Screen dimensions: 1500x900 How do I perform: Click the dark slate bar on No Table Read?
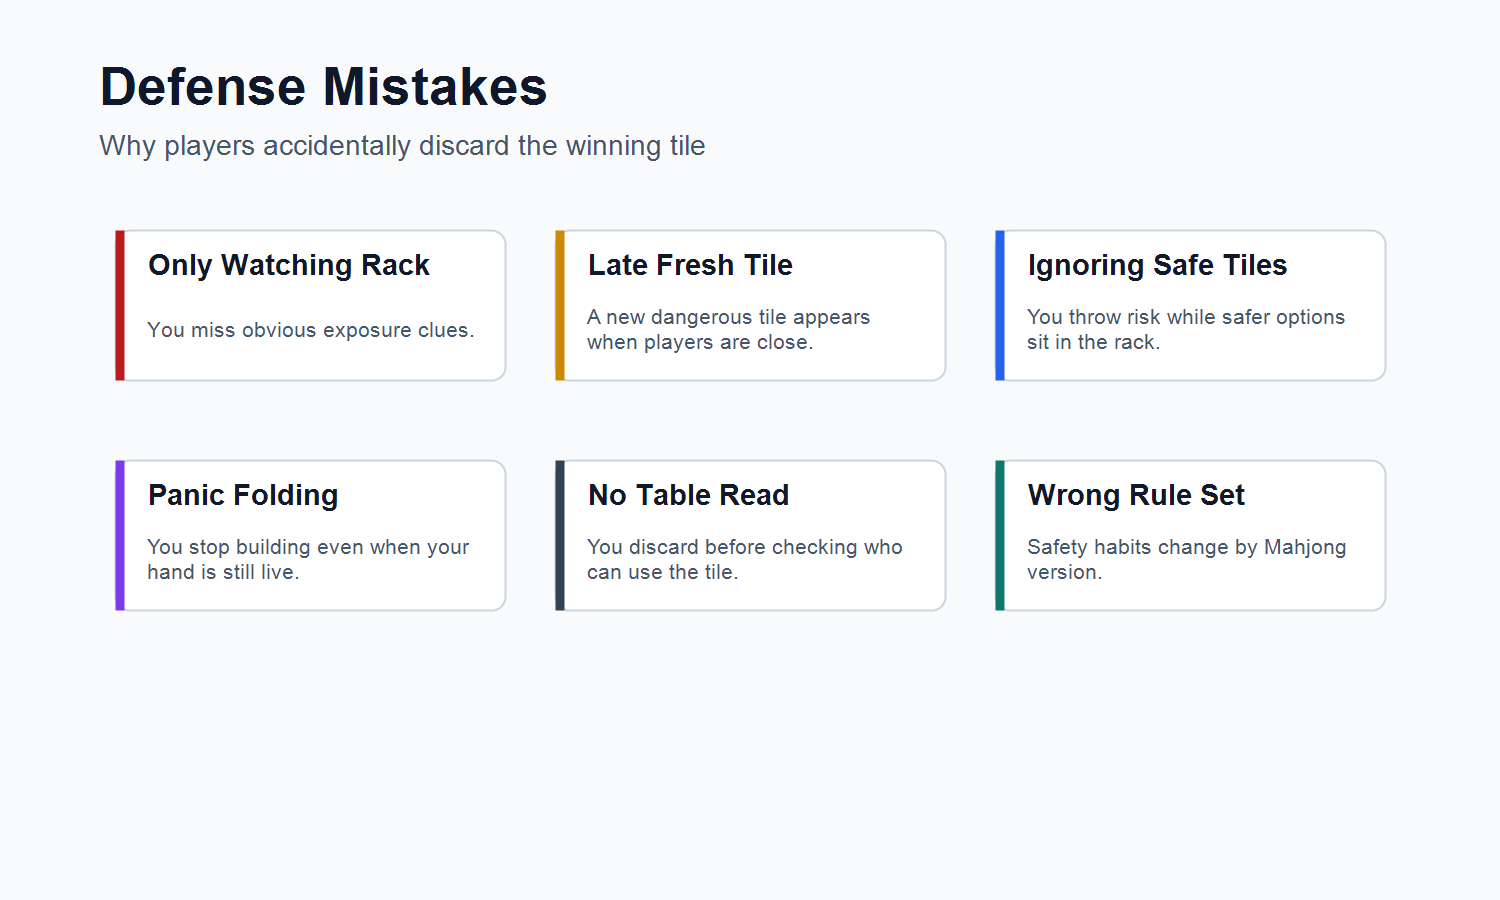pos(560,535)
